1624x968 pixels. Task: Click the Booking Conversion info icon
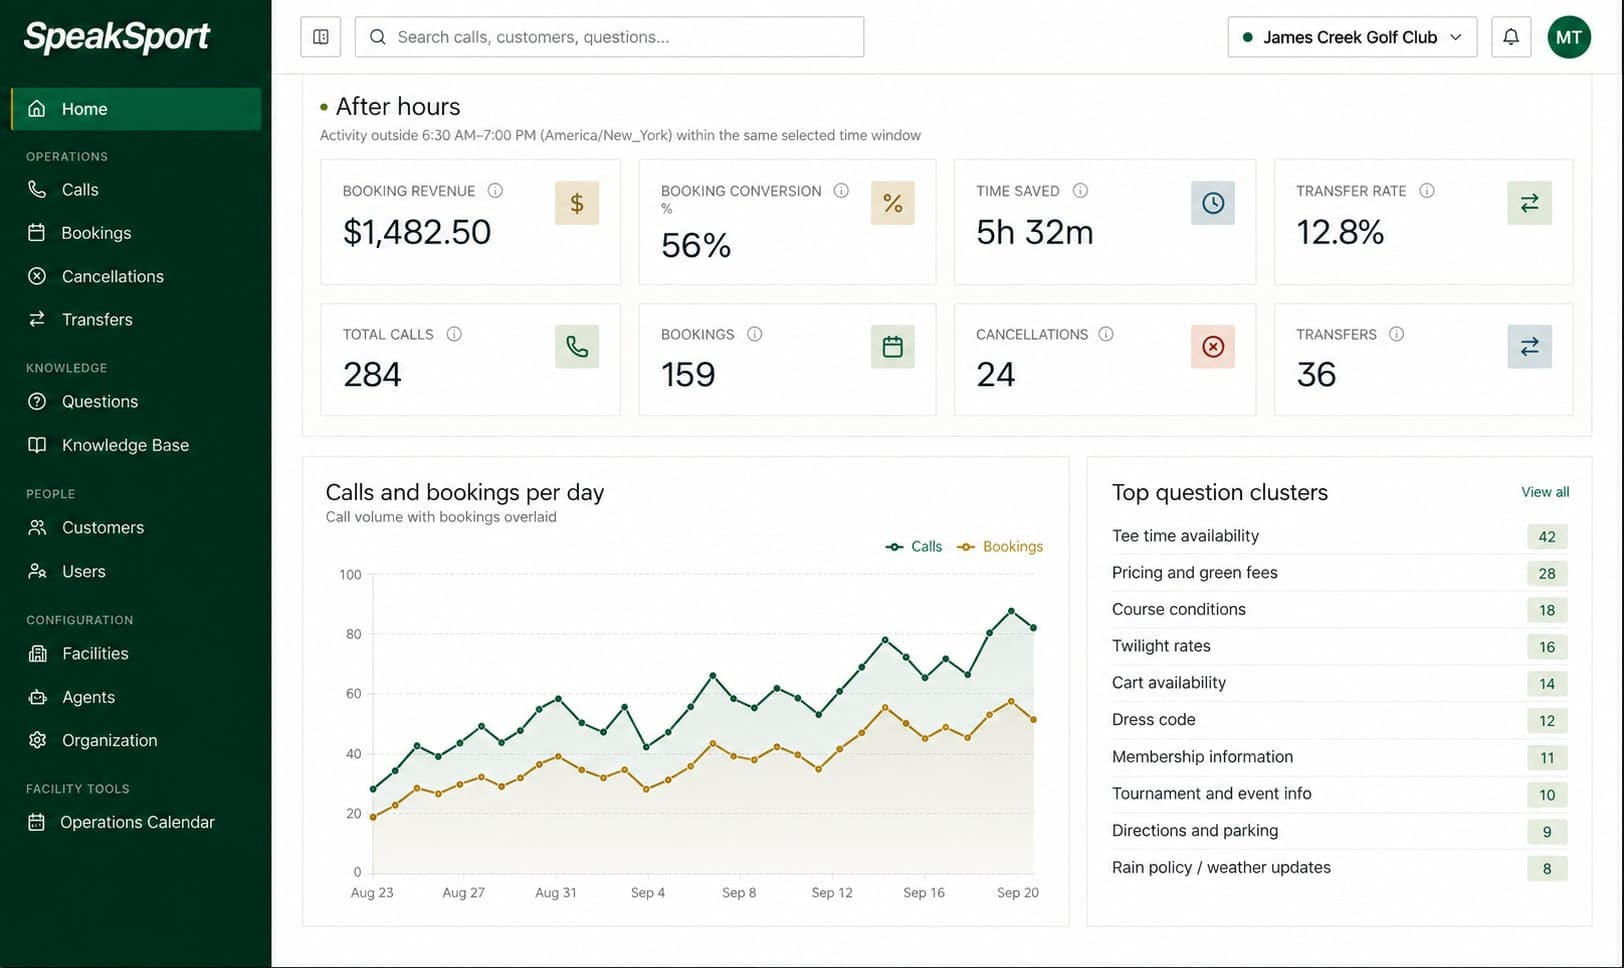pyautogui.click(x=841, y=190)
